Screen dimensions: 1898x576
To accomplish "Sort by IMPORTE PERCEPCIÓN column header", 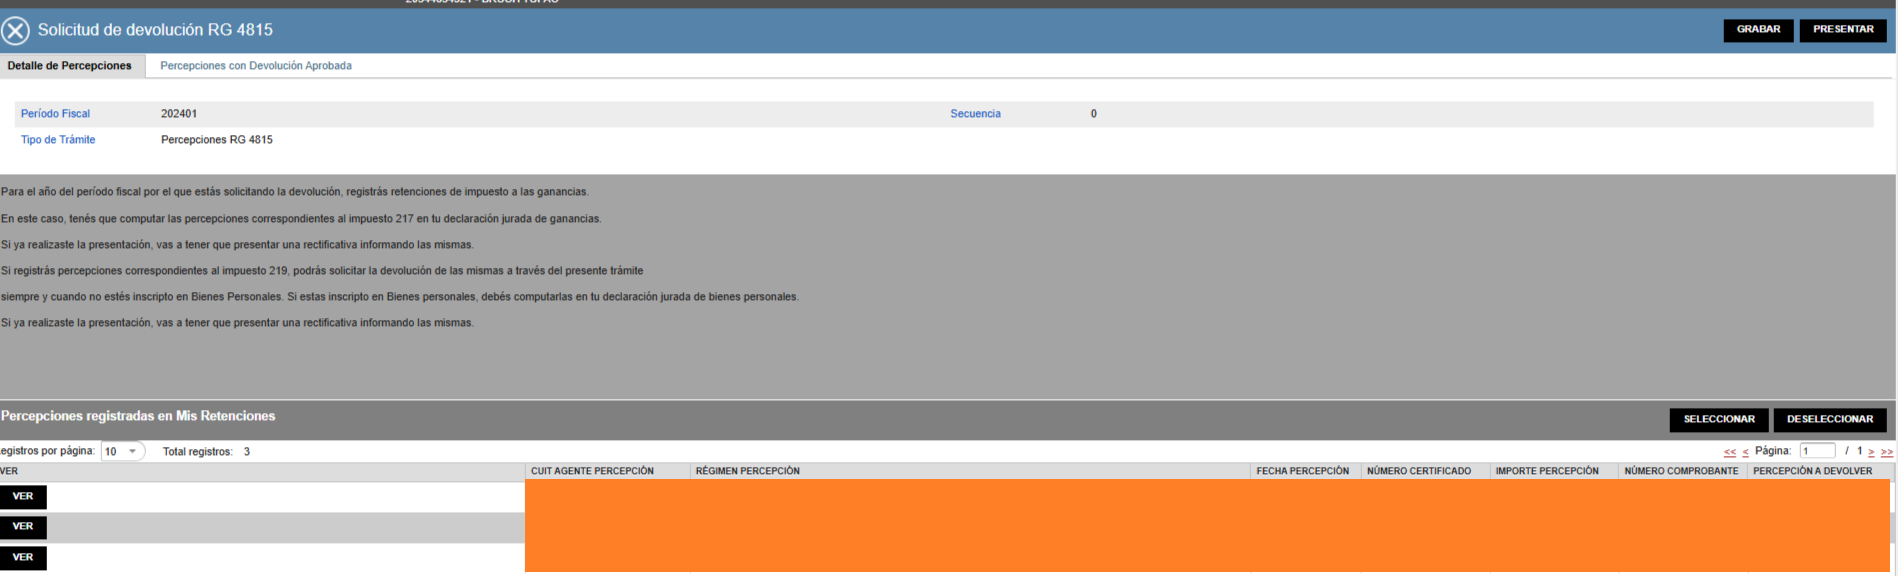I will pyautogui.click(x=1546, y=471).
